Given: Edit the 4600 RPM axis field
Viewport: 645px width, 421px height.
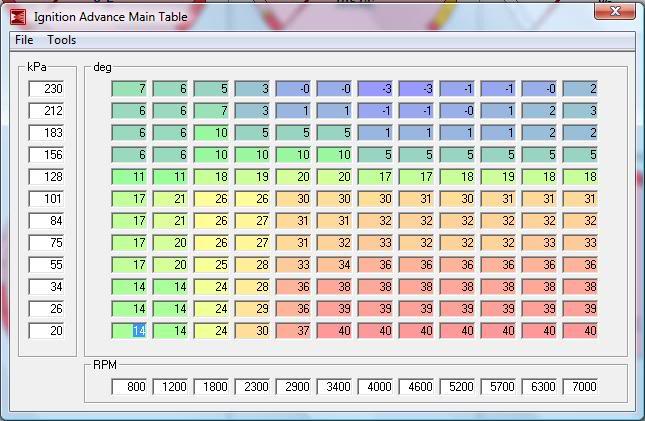Looking at the screenshot, I should click(416, 386).
